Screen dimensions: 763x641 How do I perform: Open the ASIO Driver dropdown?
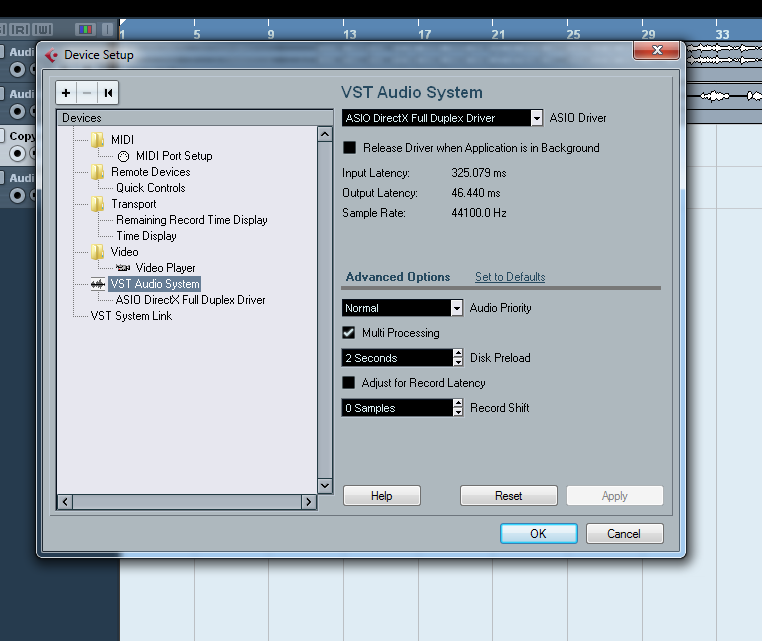click(536, 118)
